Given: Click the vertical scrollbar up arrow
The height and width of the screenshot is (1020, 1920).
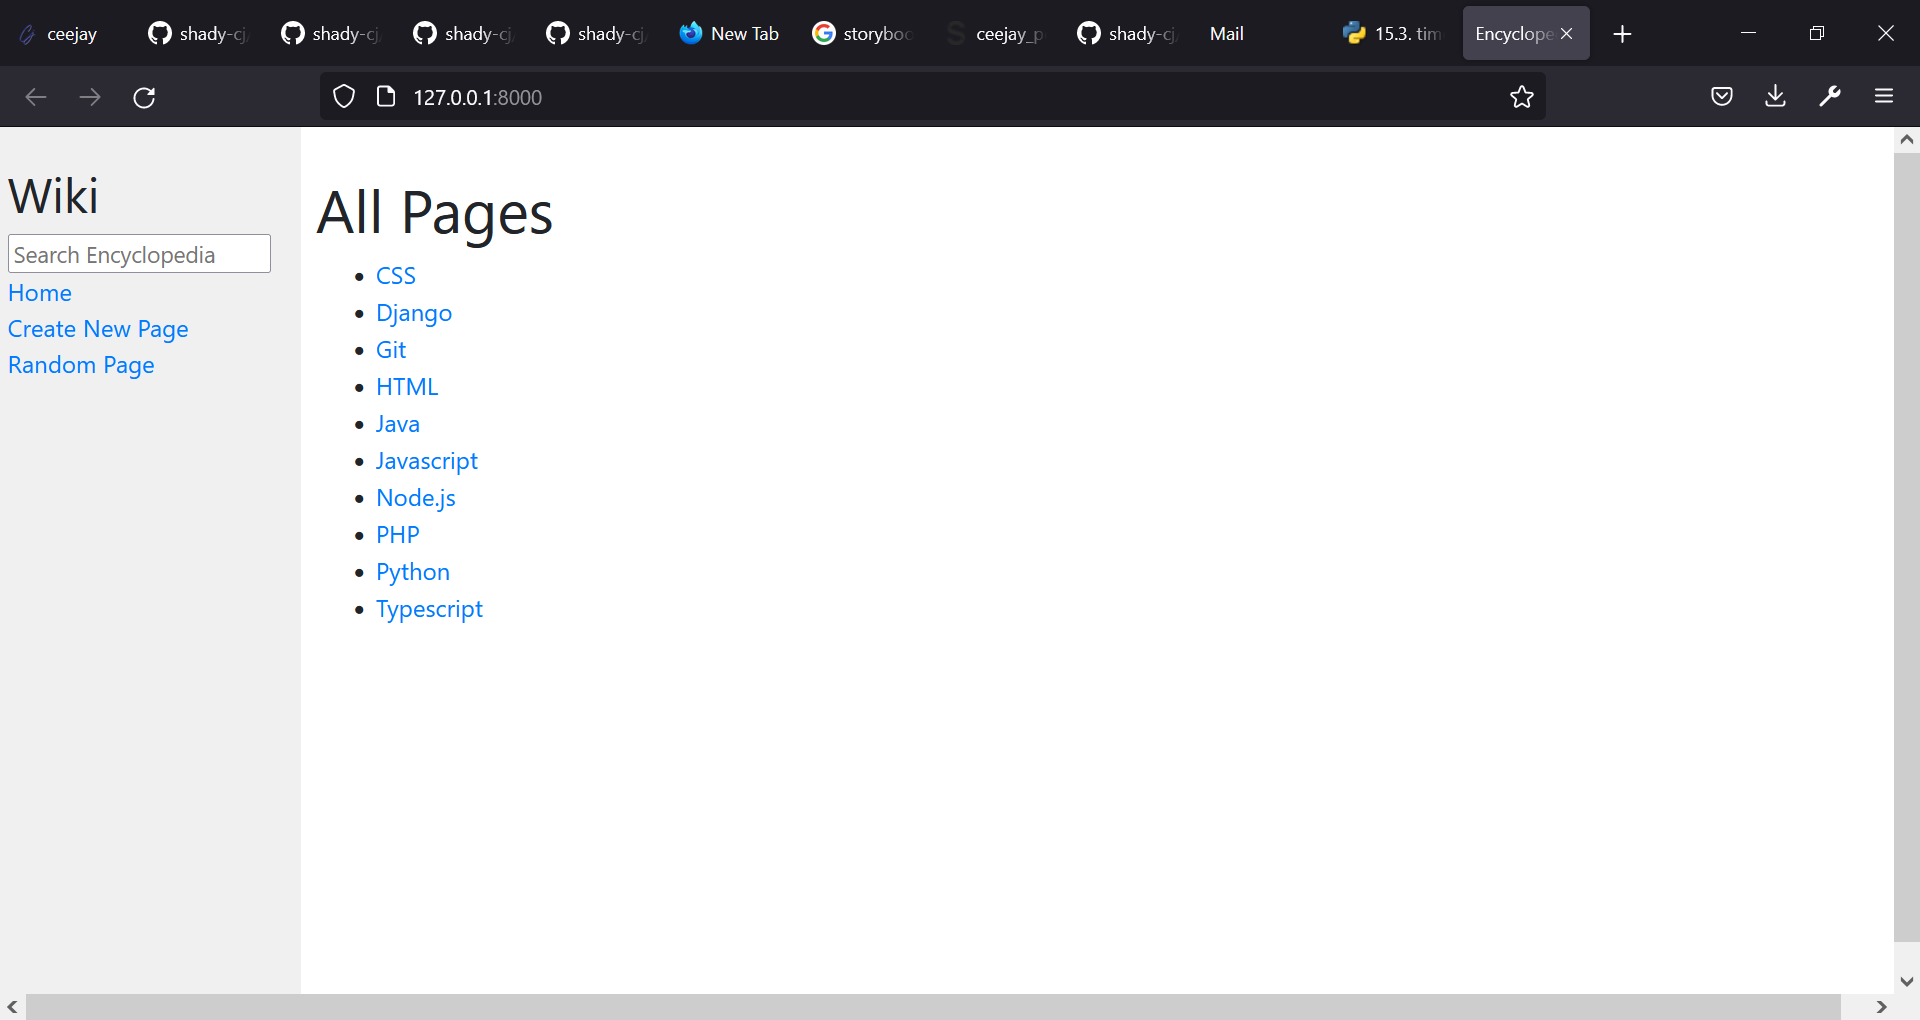Looking at the screenshot, I should (x=1907, y=140).
